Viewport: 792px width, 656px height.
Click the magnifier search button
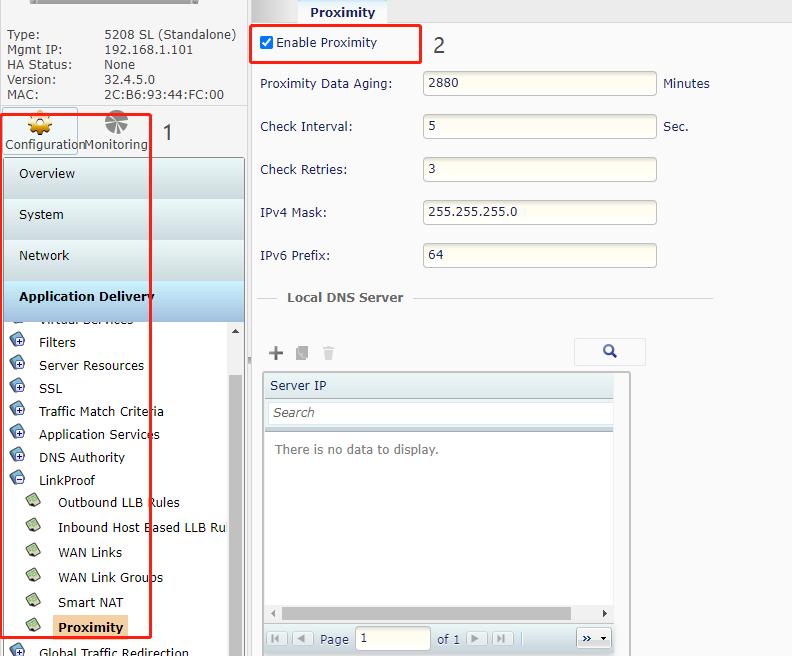610,351
